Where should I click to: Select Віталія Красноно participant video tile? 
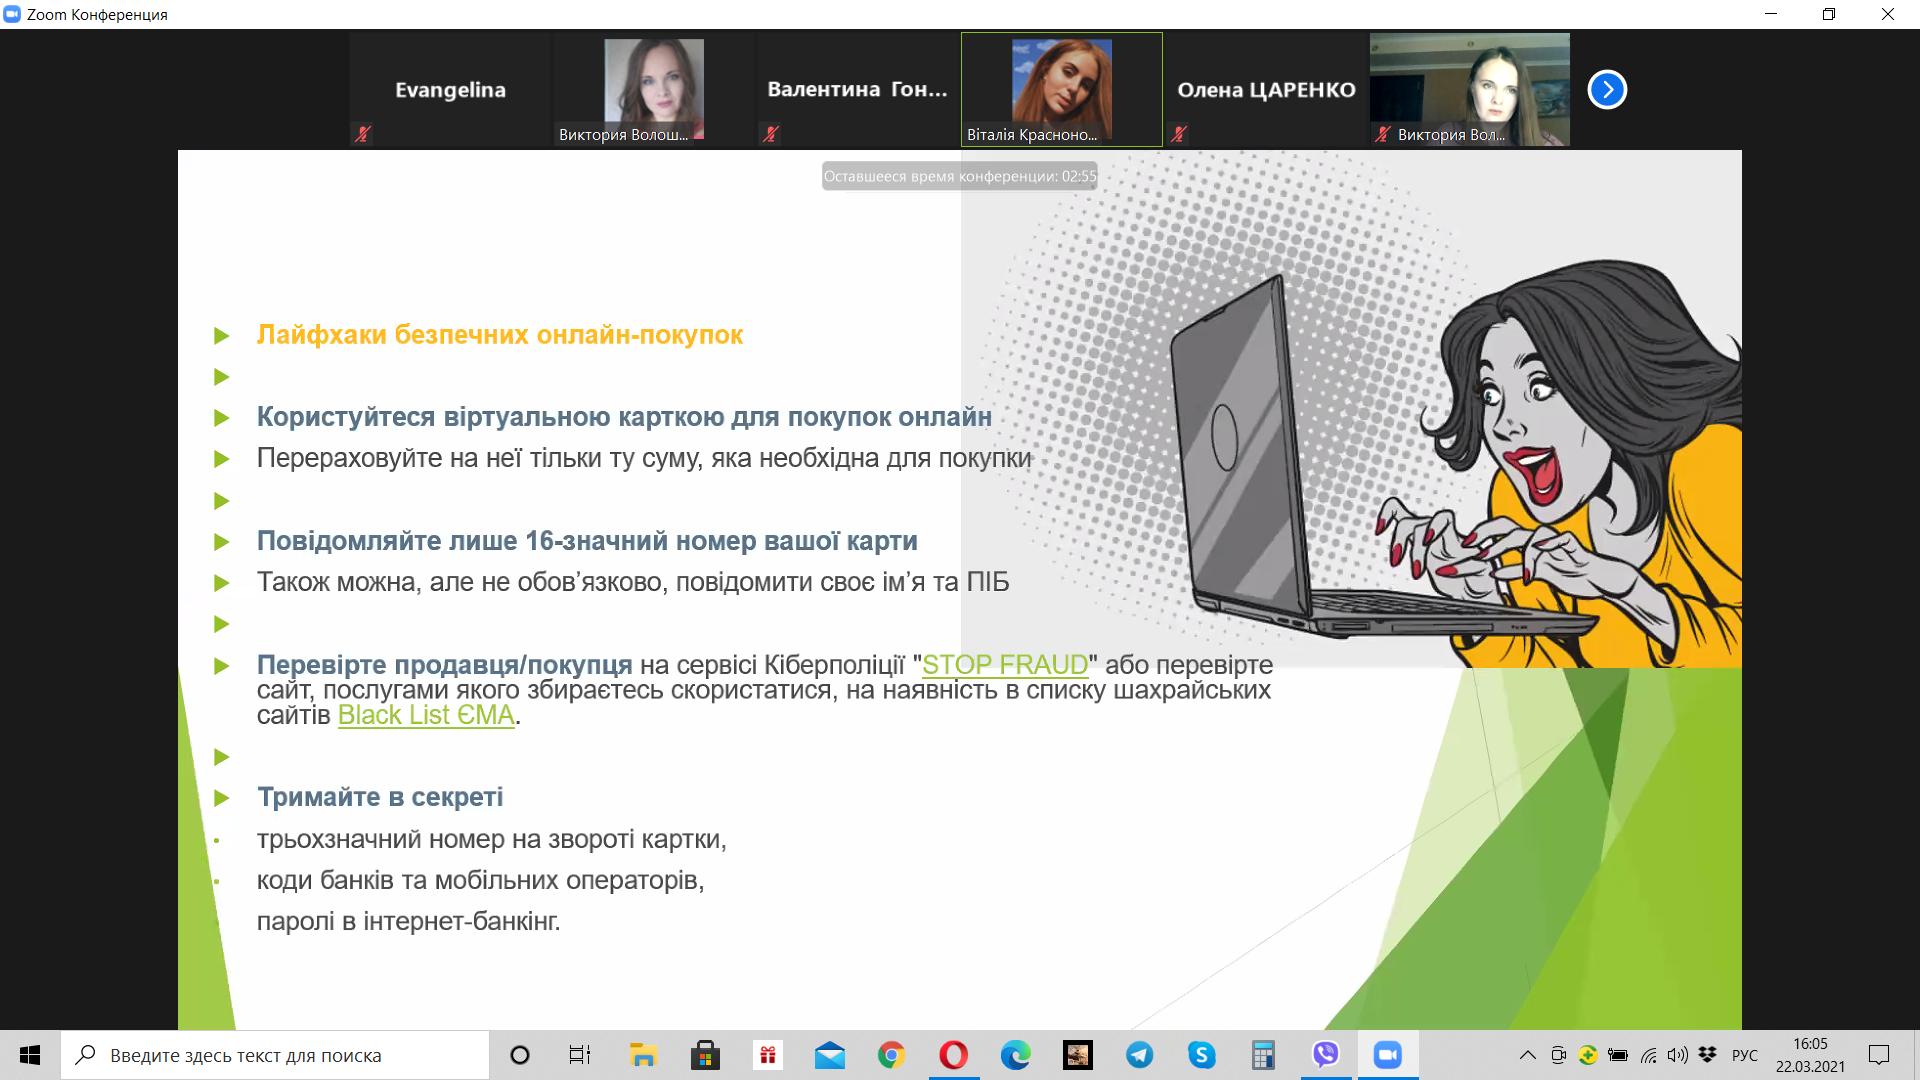tap(1061, 90)
